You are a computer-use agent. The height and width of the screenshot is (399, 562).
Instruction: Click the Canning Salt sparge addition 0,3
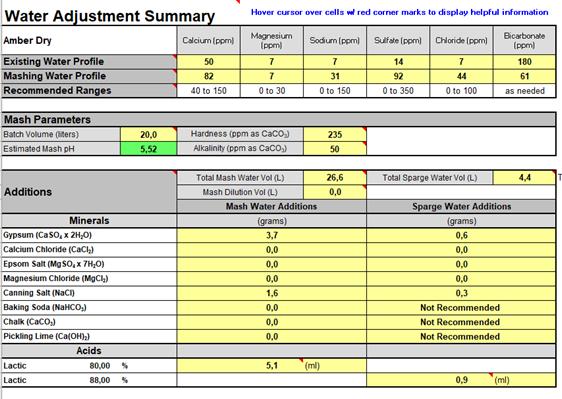pos(461,293)
